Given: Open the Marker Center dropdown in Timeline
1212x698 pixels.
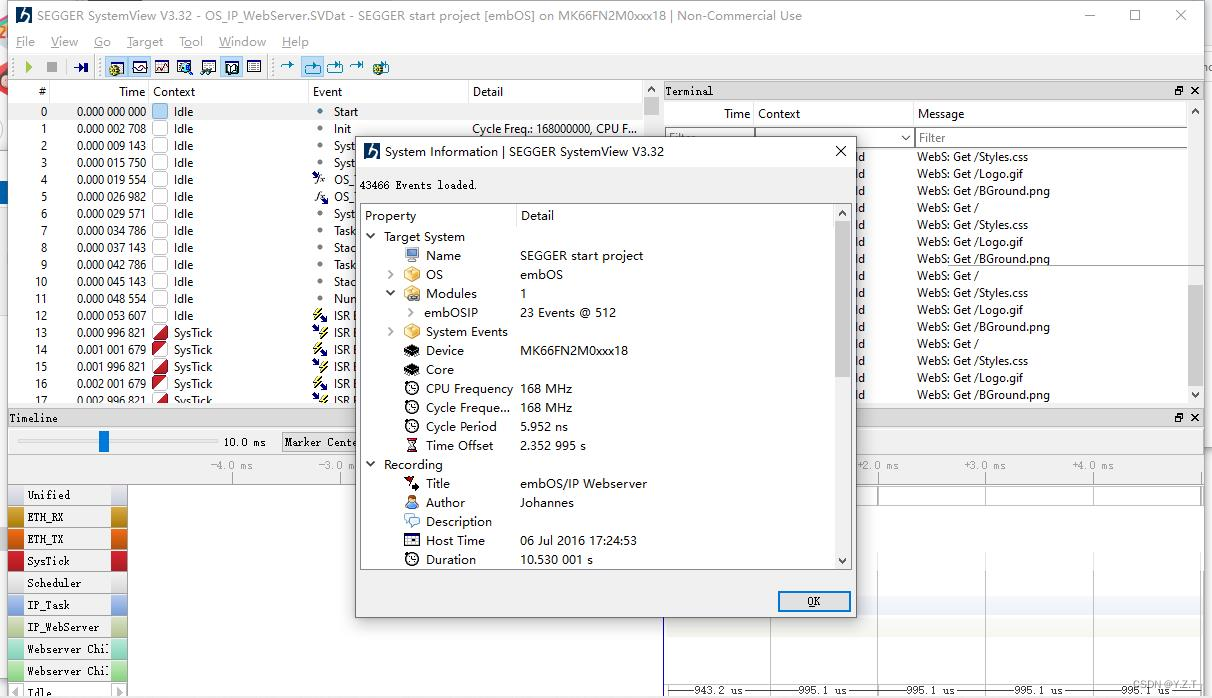Looking at the screenshot, I should 318,442.
